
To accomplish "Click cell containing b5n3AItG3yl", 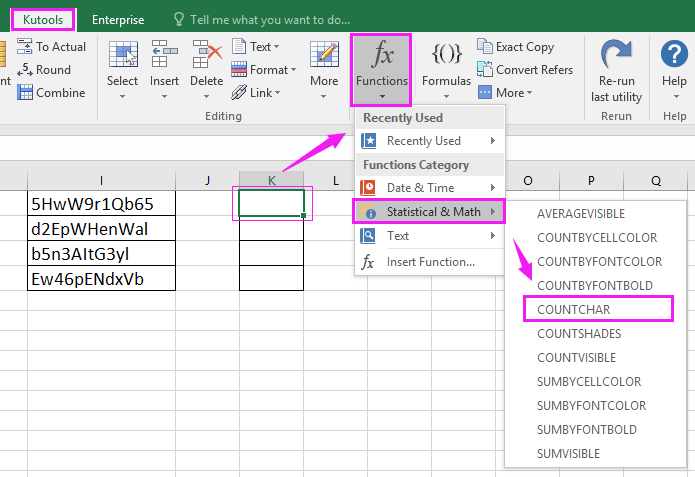I will (102, 253).
